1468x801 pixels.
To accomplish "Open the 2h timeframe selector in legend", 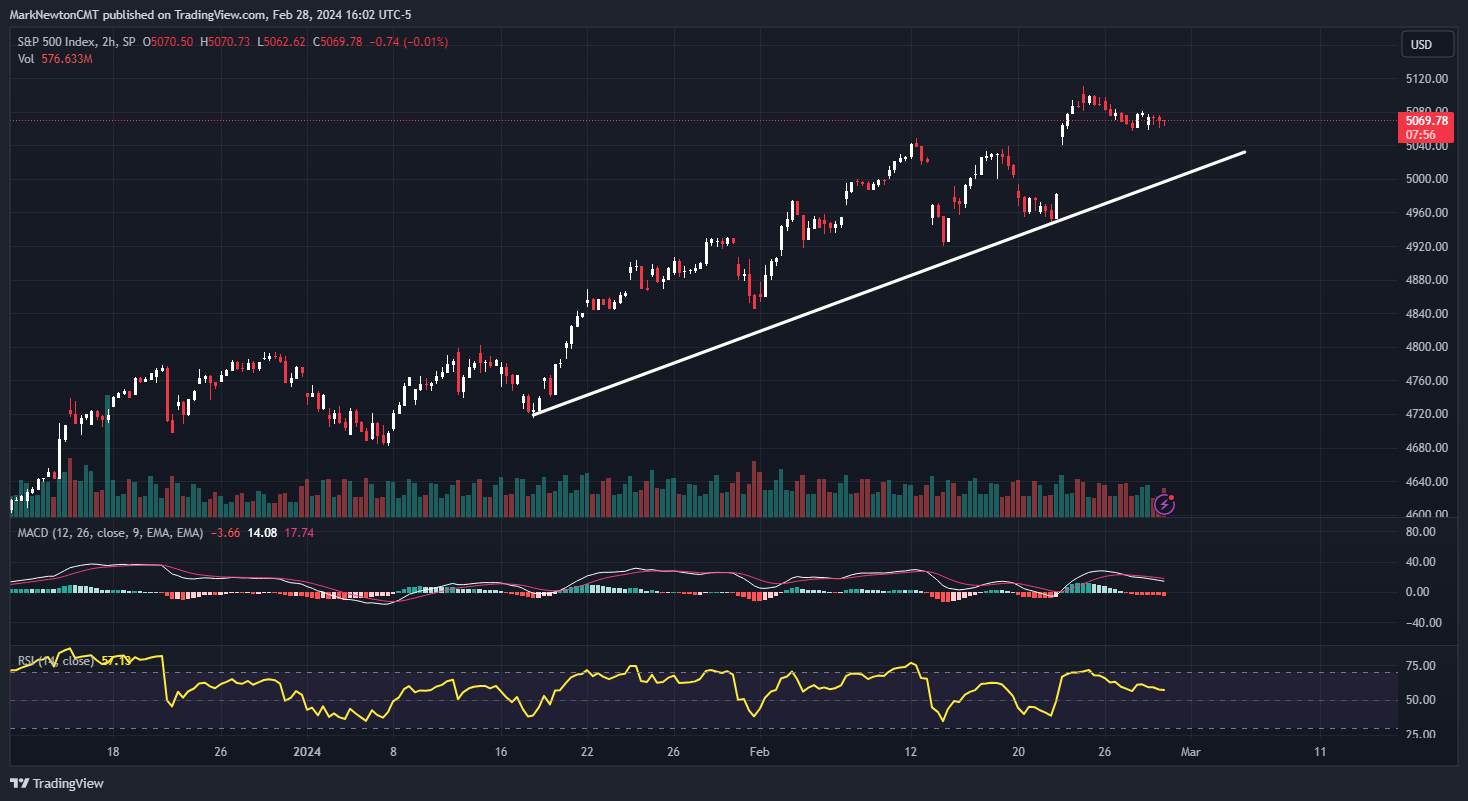I will tap(108, 42).
